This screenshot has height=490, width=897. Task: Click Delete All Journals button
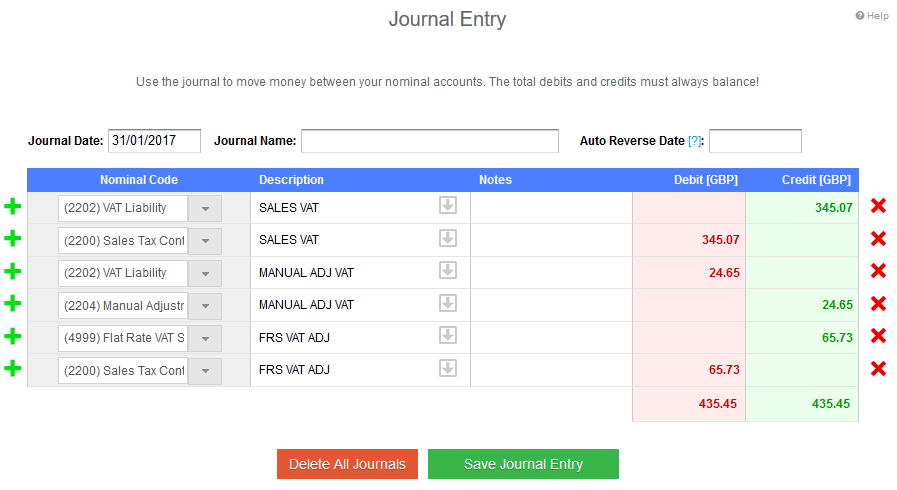[347, 464]
